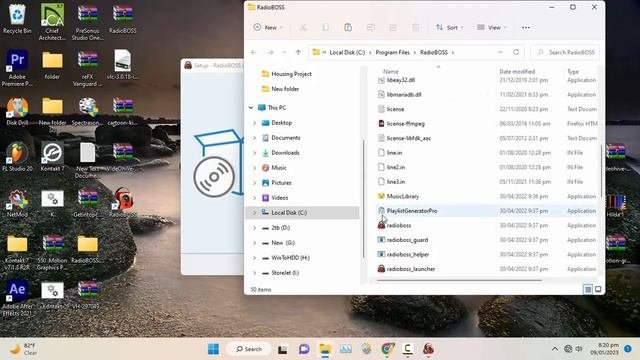Viewport: 640px width, 360px height.
Task: Refresh the RadioBOSS folder view
Action: (516, 52)
